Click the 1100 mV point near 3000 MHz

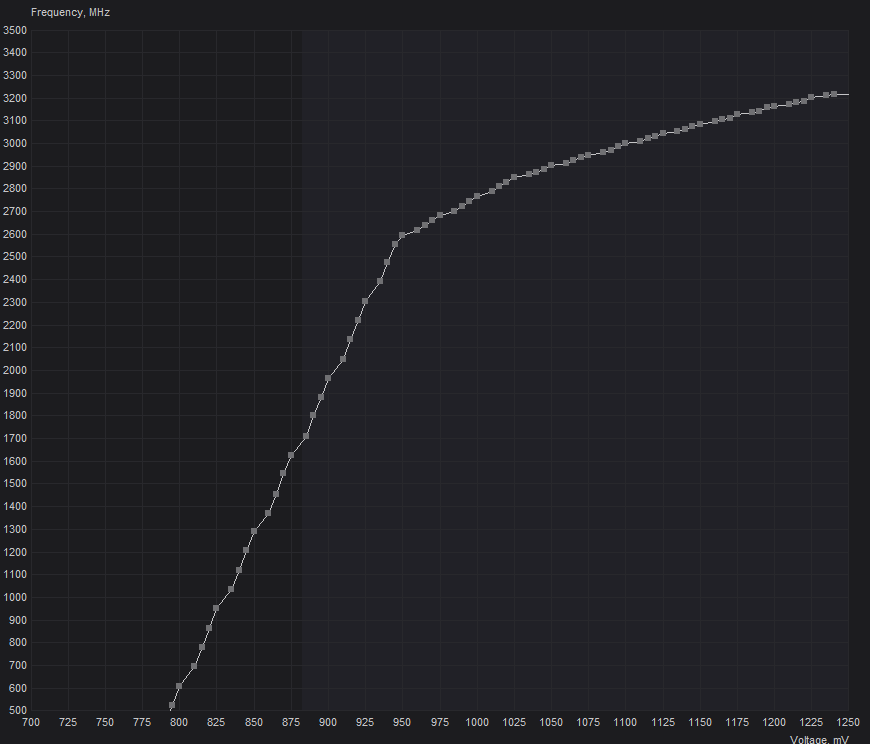[625, 143]
